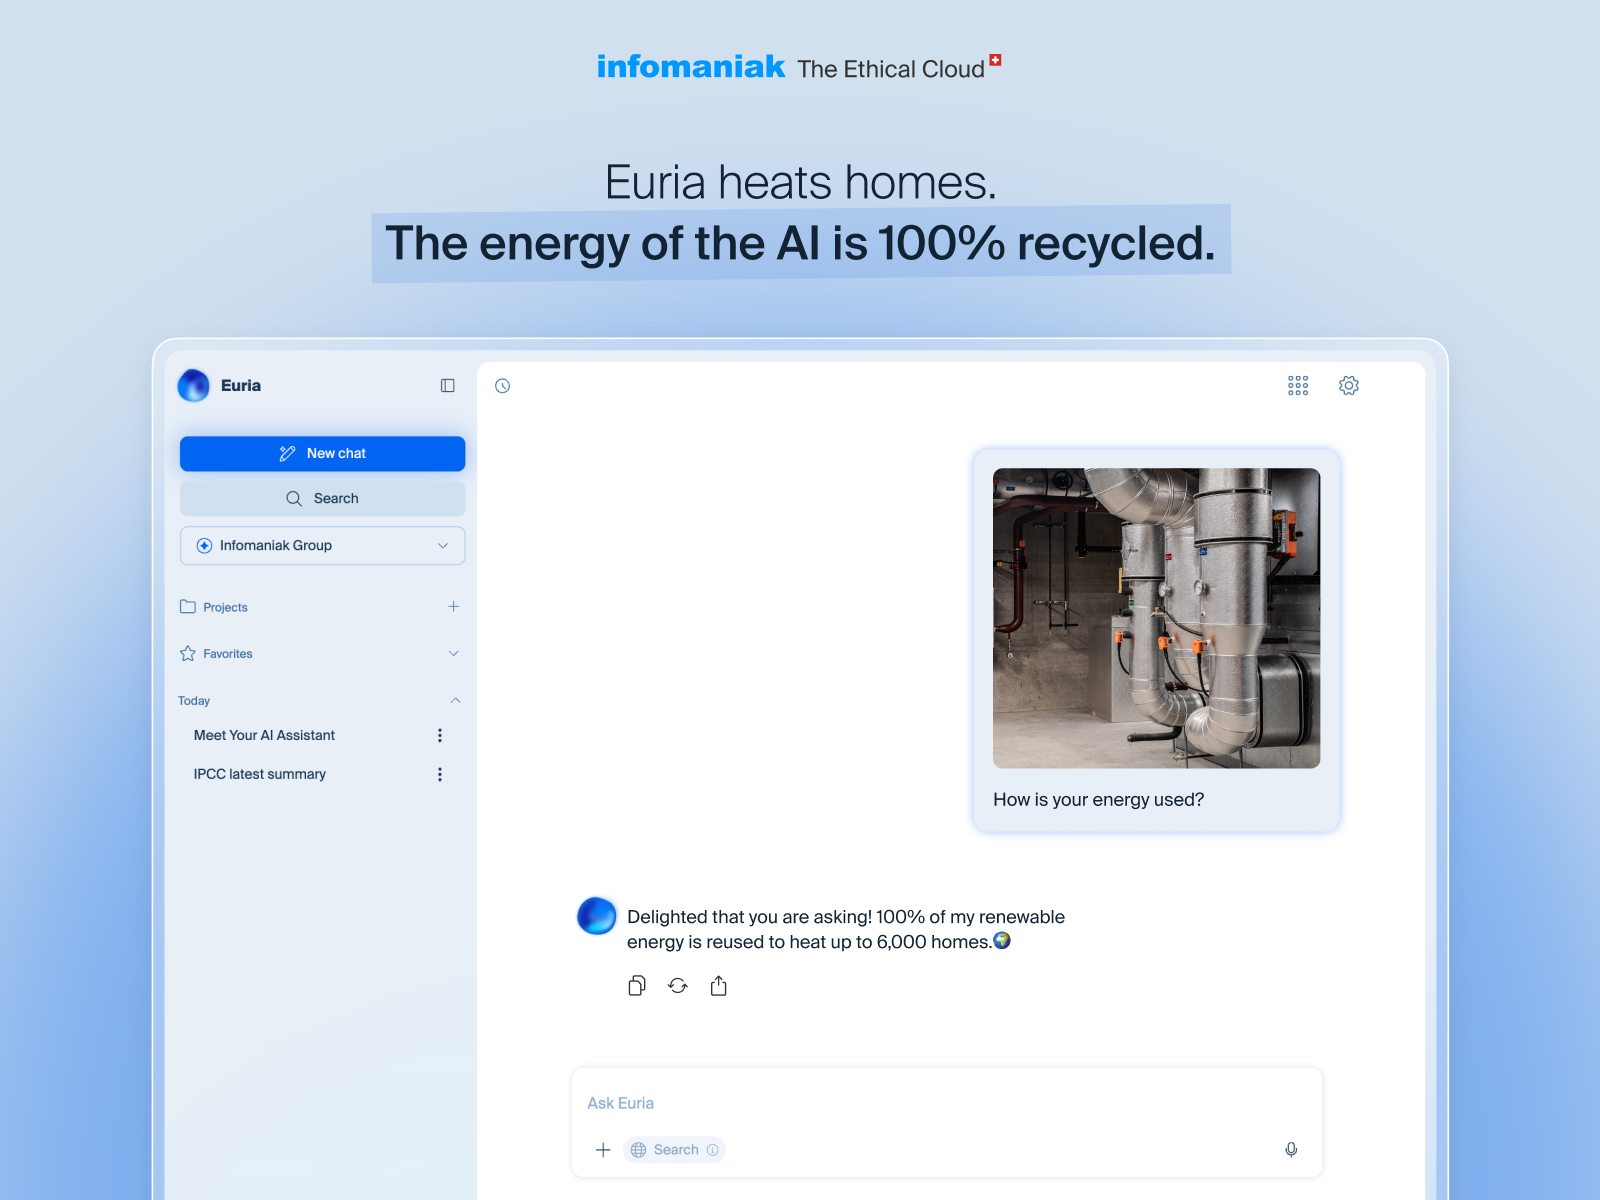Open Infomaniak Group dropdown
The width and height of the screenshot is (1600, 1200).
[322, 546]
